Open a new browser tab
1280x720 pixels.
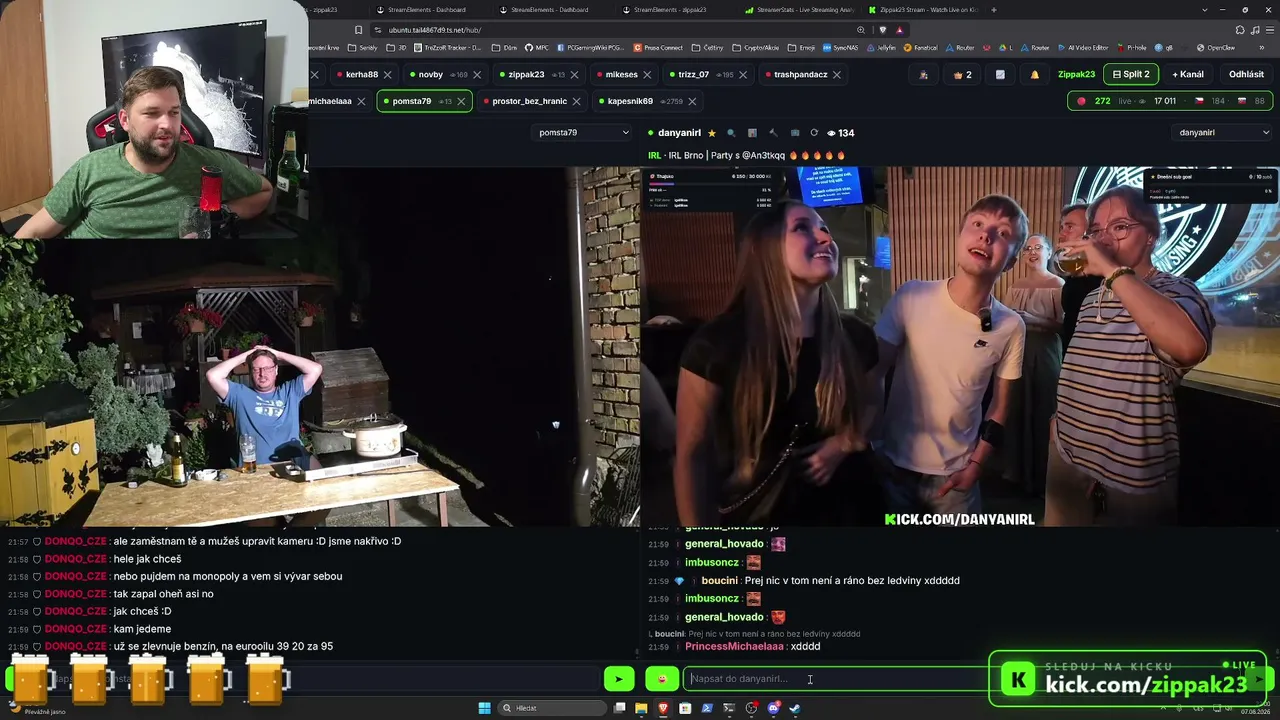pos(993,10)
